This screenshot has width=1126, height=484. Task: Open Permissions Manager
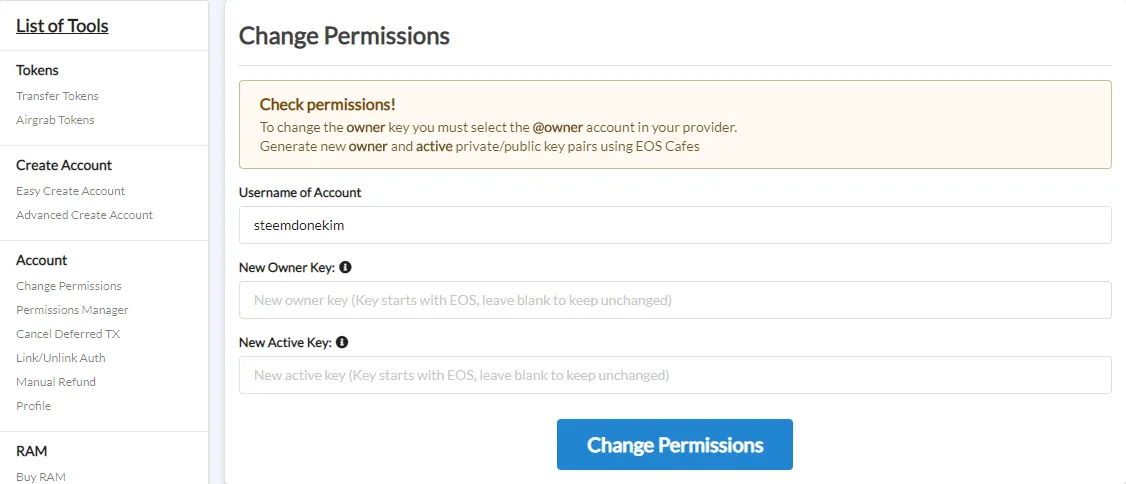pos(73,310)
